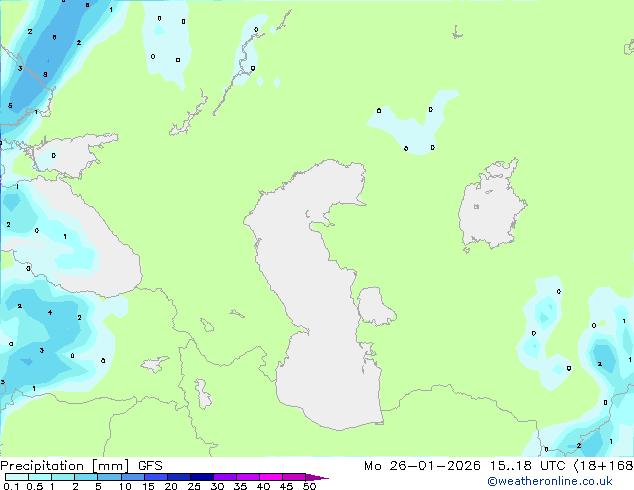634x490 pixels.
Task: Click the 0.5 to 1 mm legend swatch
Action: [40, 477]
